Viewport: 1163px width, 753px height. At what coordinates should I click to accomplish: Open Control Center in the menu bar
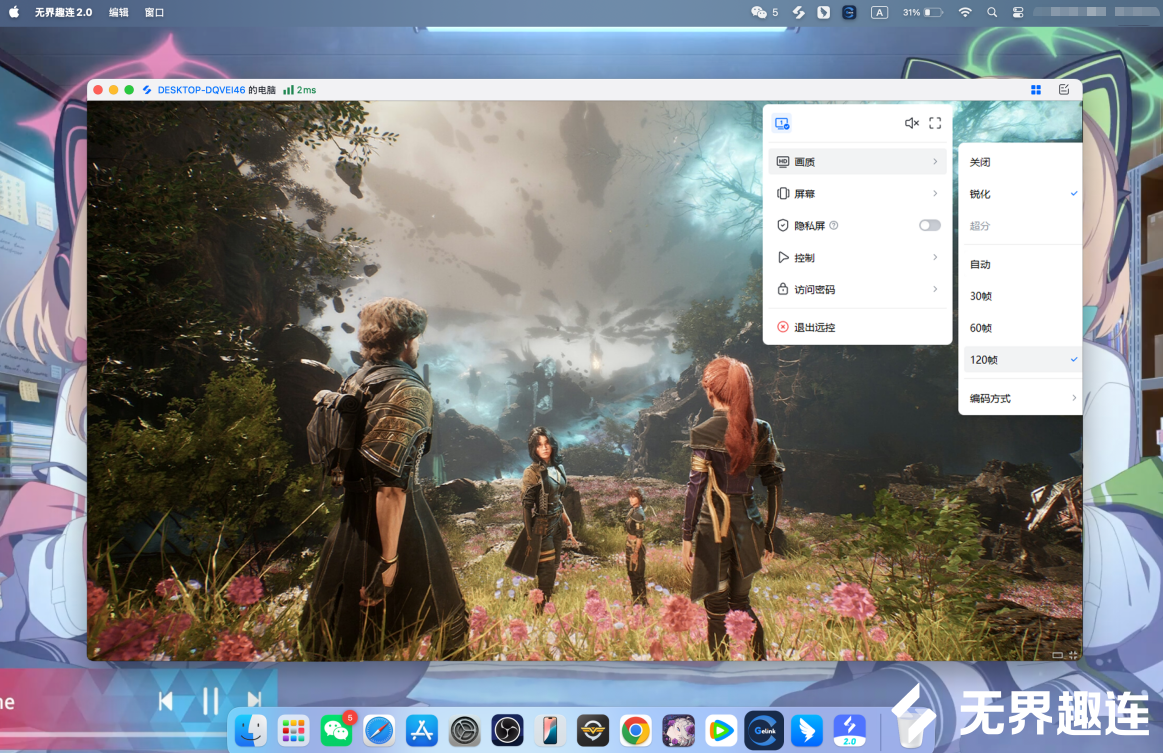point(1018,12)
